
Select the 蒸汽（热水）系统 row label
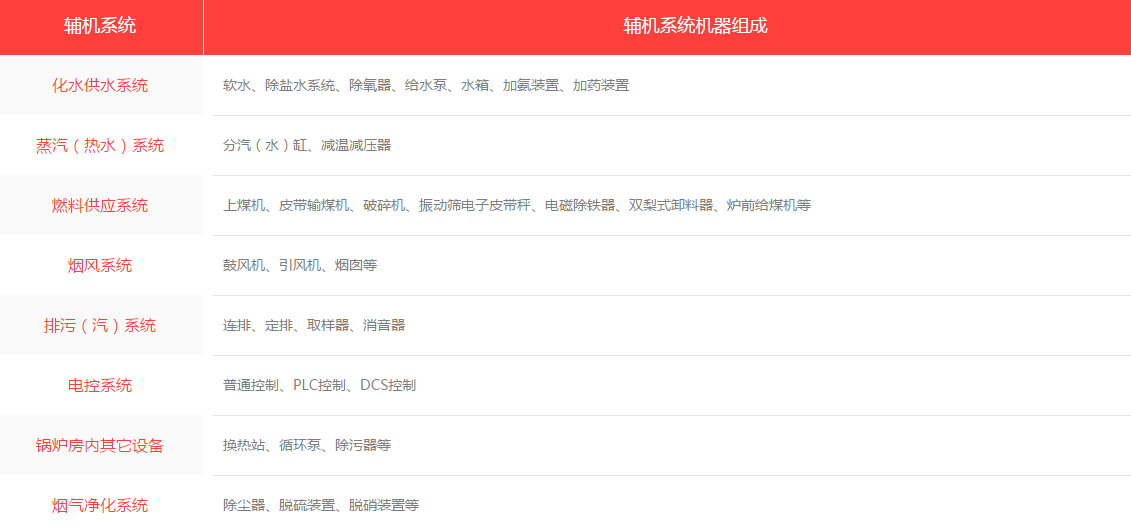click(x=100, y=145)
